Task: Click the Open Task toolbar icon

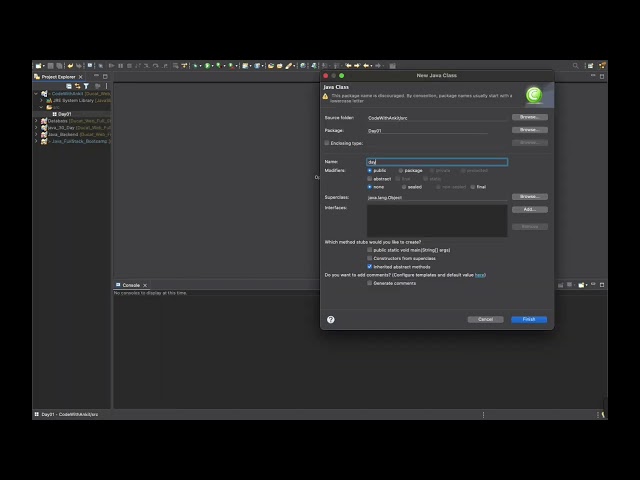Action: 280,66
